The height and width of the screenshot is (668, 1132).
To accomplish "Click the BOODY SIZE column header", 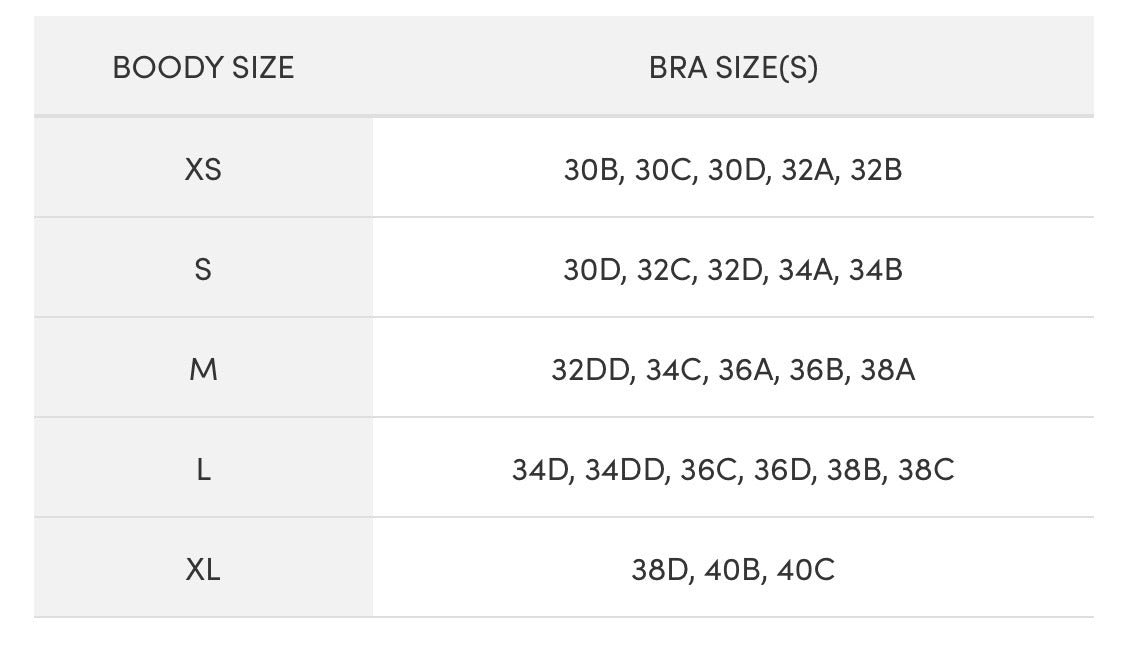I will point(203,68).
